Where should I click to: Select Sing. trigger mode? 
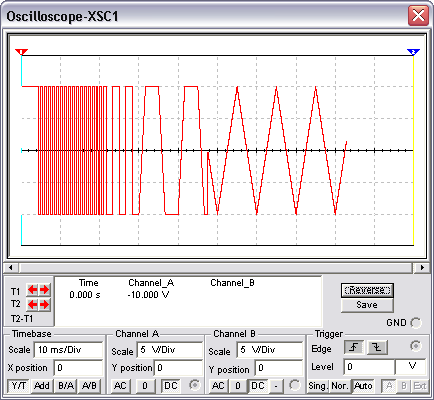pyautogui.click(x=318, y=386)
